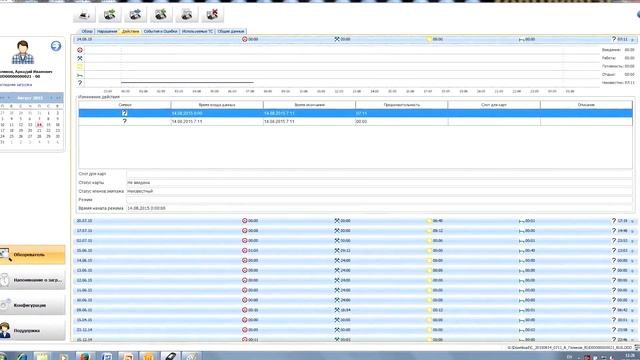
Task: Click the Описание column header
Action: [x=586, y=105]
